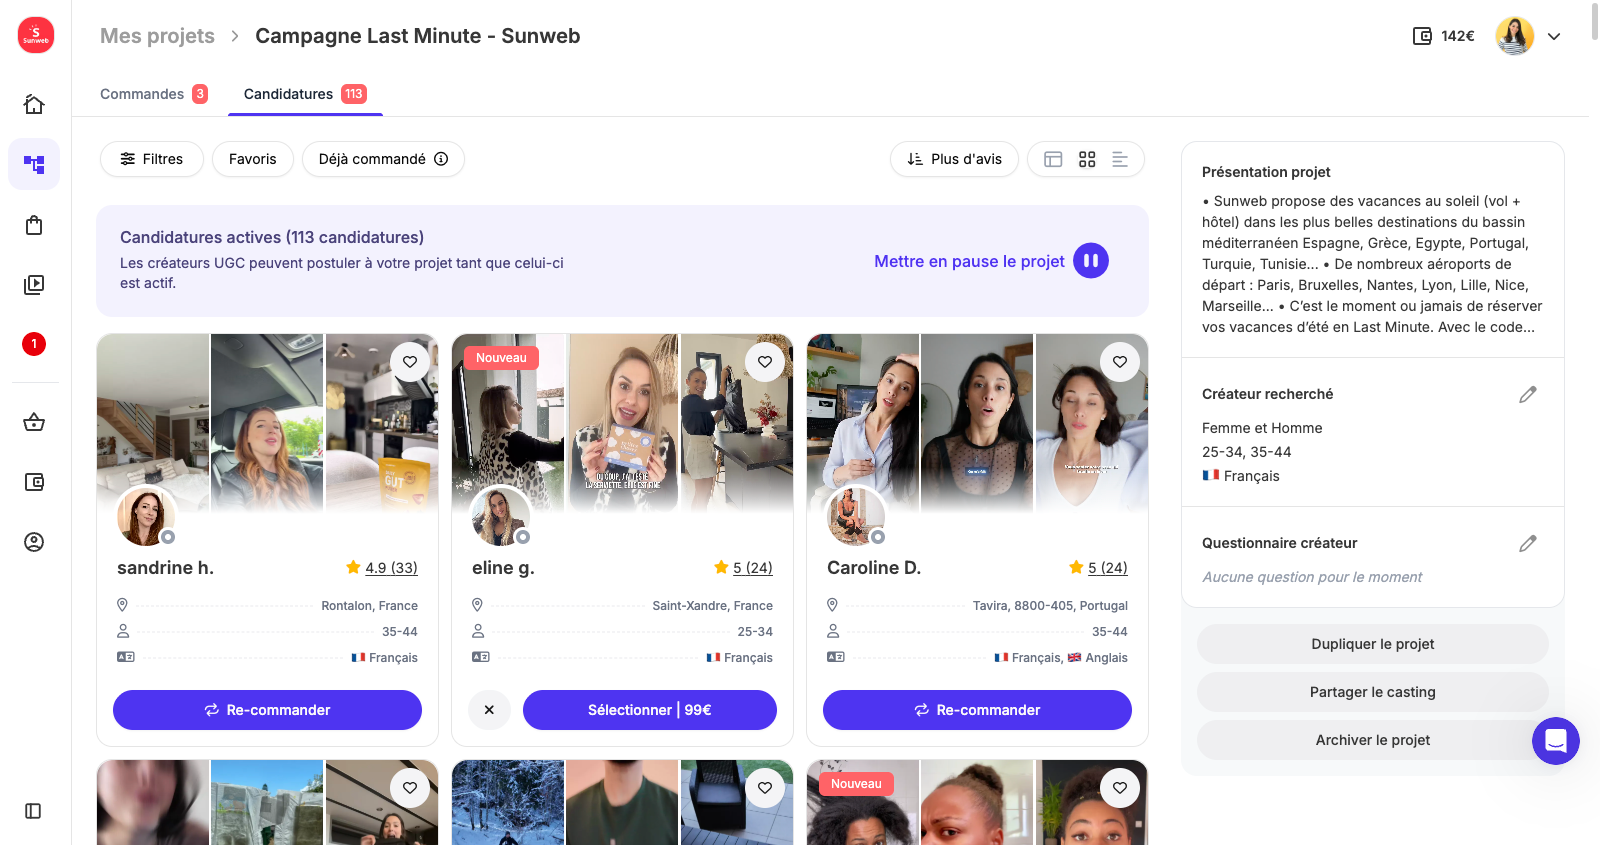This screenshot has height=845, width=1600.
Task: Dismiss eline g. with X button
Action: coord(489,710)
